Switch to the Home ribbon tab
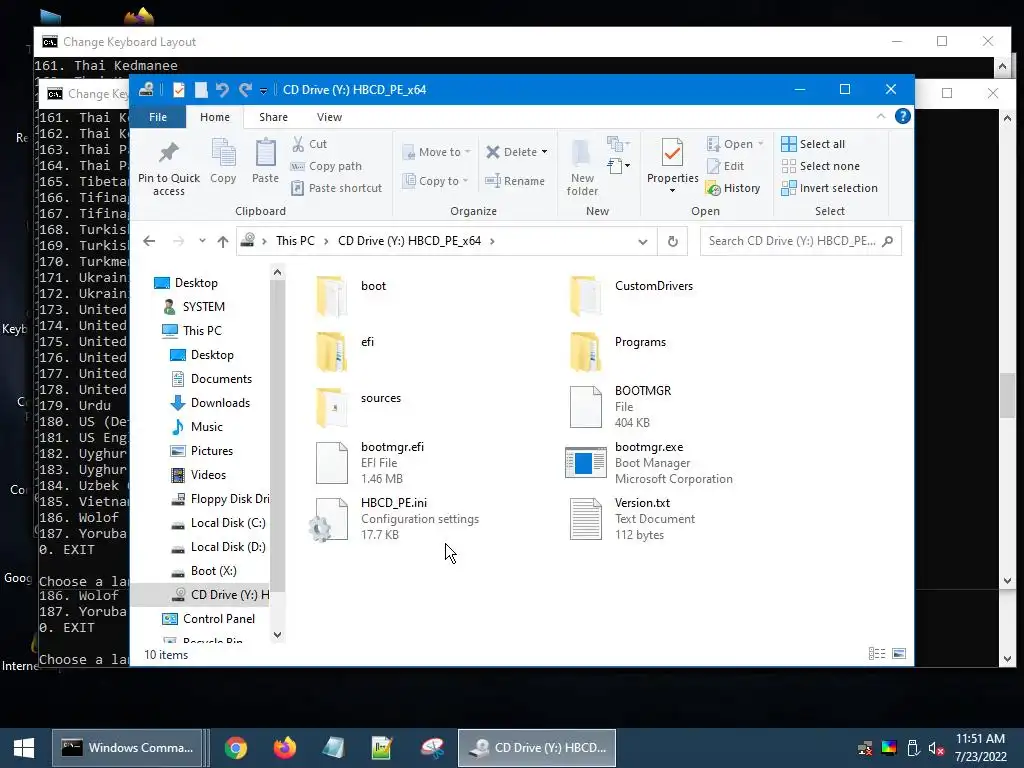Viewport: 1024px width, 768px height. click(x=215, y=117)
